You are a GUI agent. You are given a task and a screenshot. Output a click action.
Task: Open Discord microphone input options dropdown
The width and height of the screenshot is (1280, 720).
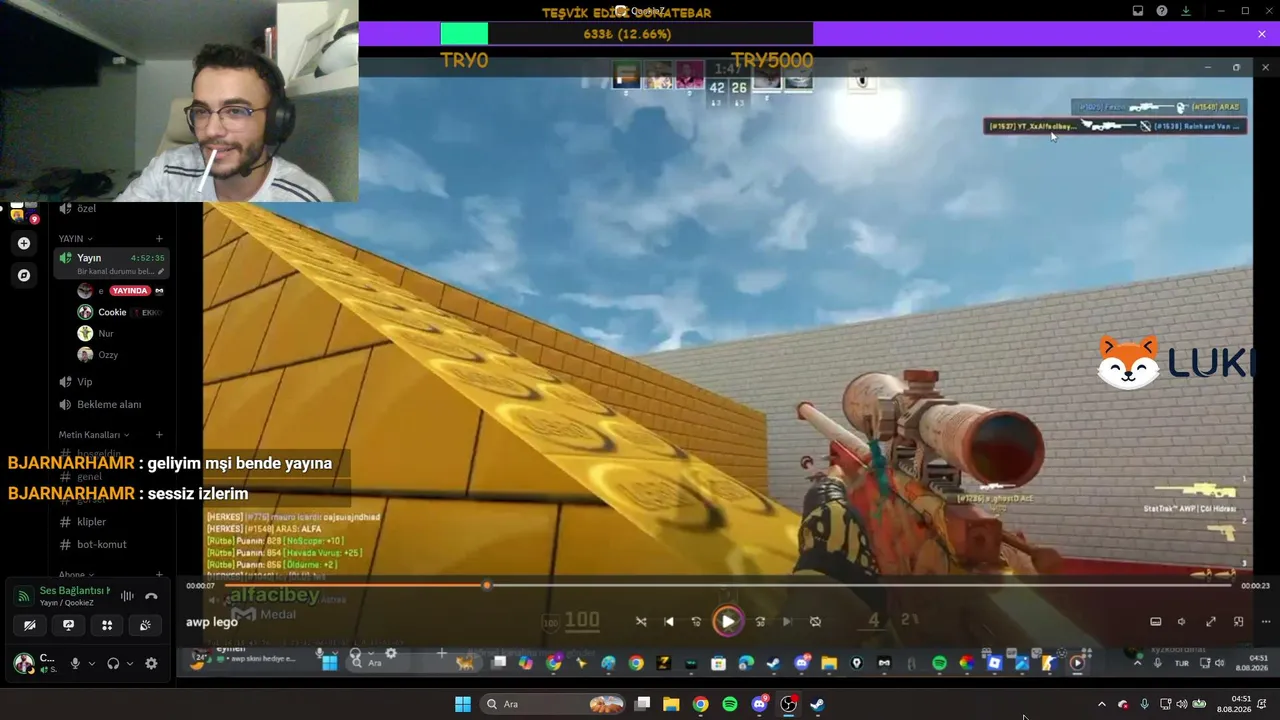click(92, 663)
